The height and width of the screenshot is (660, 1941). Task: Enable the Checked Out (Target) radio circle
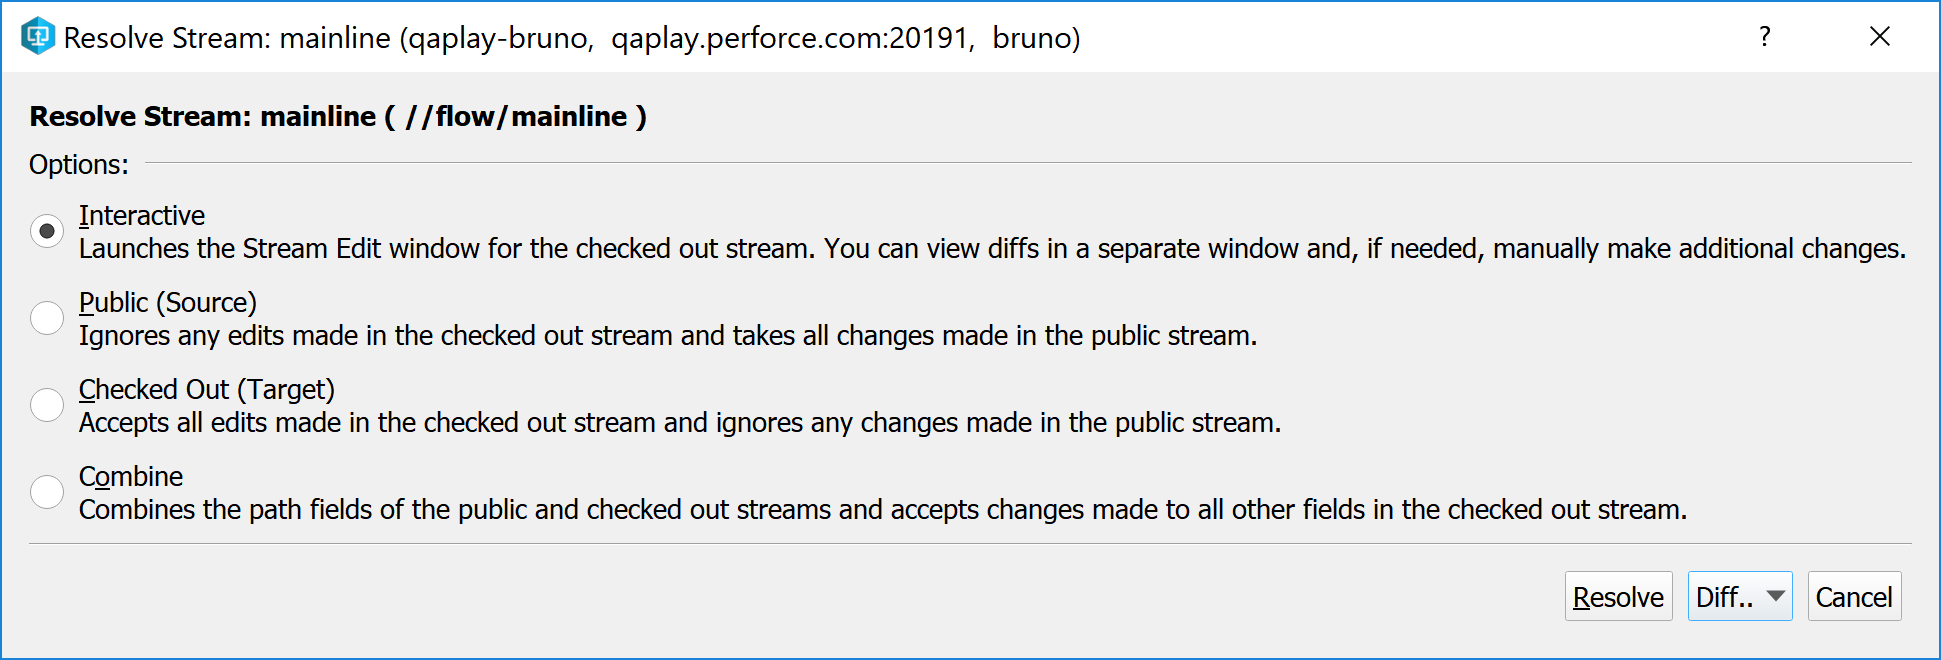[x=47, y=405]
